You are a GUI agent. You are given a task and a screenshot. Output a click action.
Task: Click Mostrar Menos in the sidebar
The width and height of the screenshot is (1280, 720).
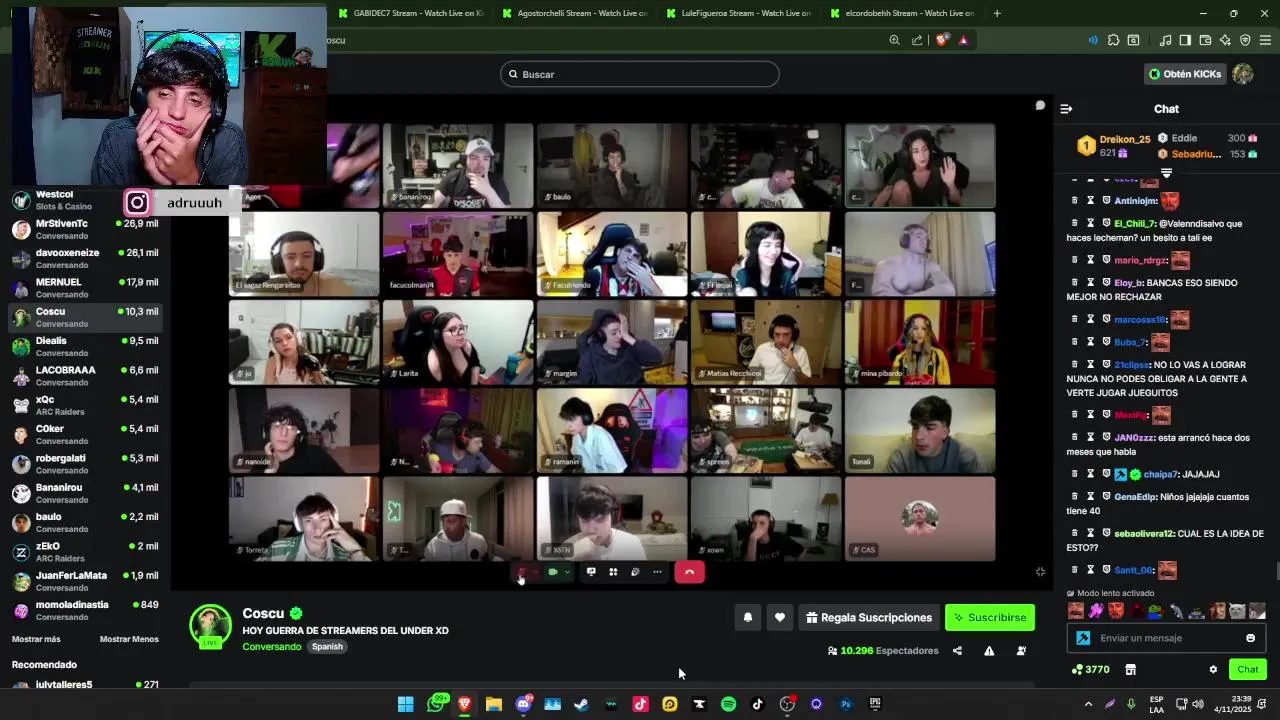click(x=129, y=639)
